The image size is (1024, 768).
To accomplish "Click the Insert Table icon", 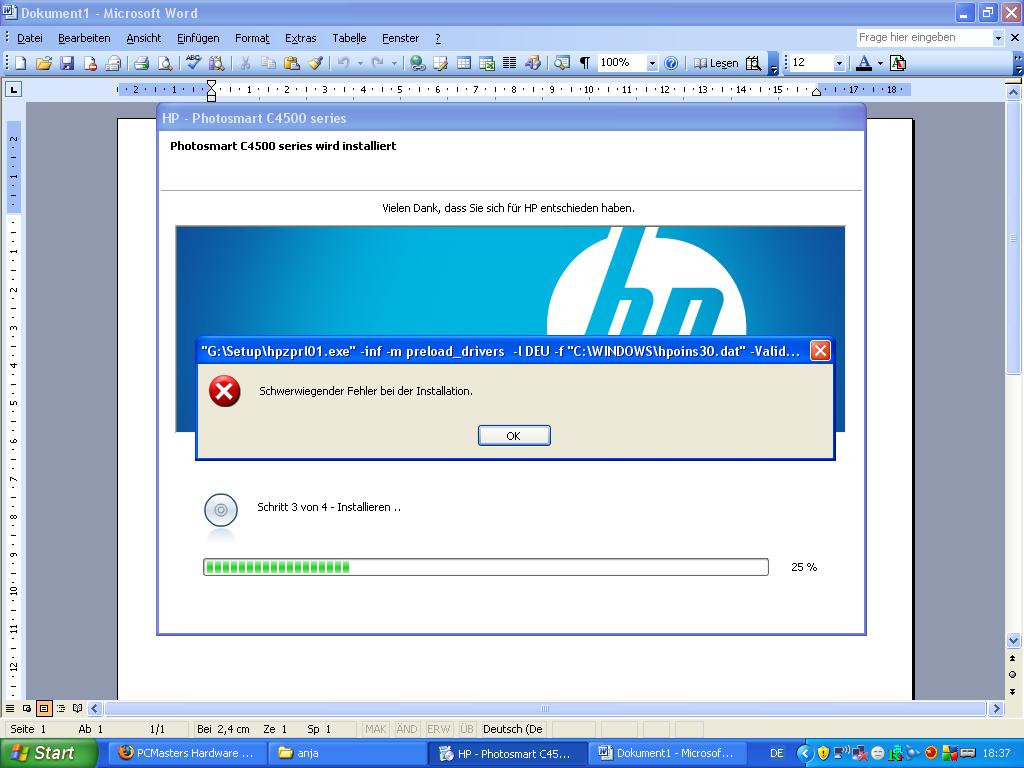I will click(x=464, y=63).
